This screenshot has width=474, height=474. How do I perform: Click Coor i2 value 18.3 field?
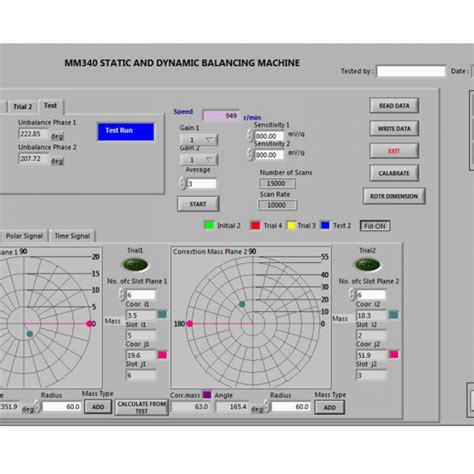click(371, 315)
